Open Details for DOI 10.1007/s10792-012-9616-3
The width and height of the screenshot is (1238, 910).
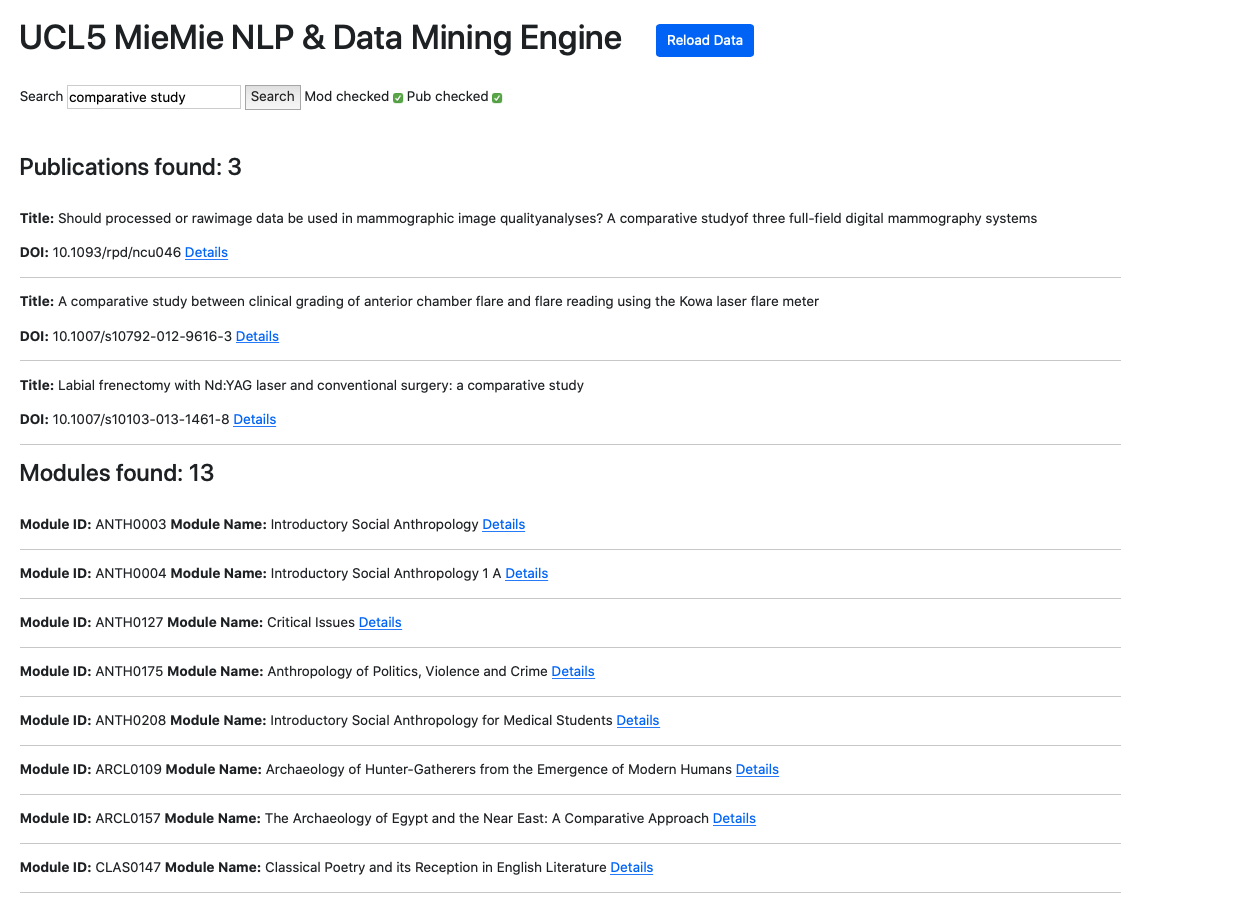pos(257,336)
